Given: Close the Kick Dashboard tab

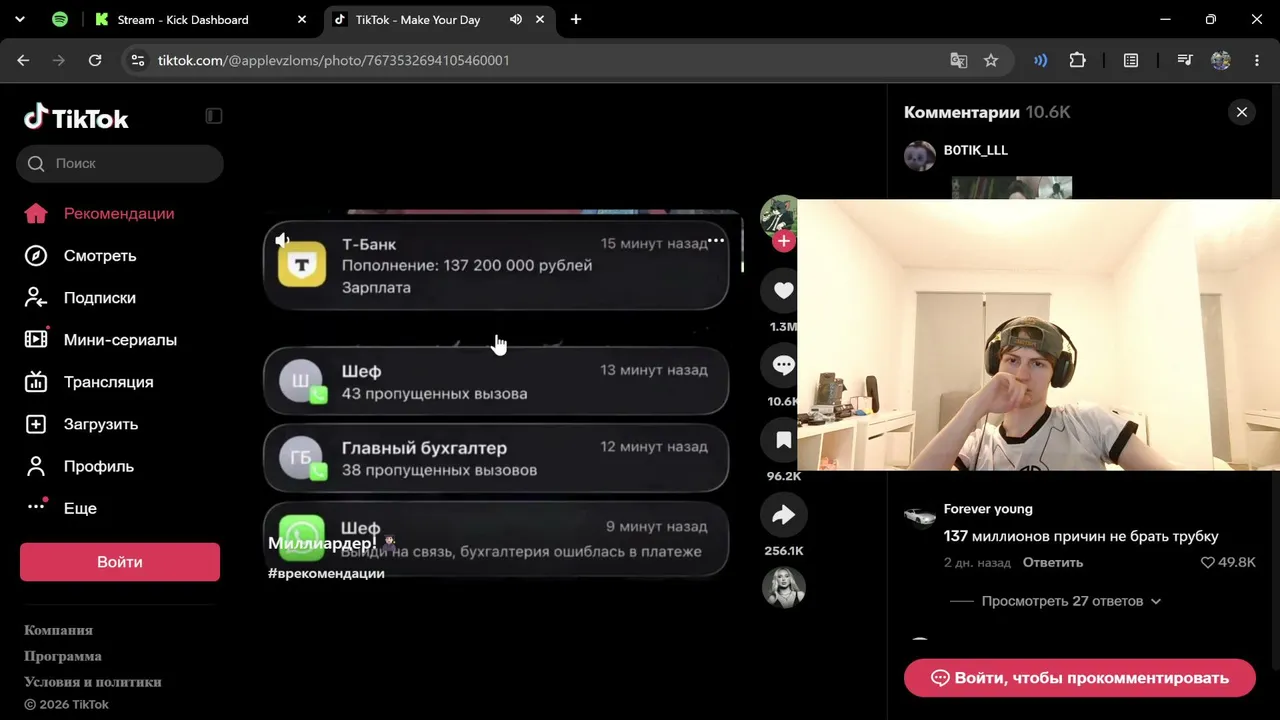Looking at the screenshot, I should coord(303,19).
